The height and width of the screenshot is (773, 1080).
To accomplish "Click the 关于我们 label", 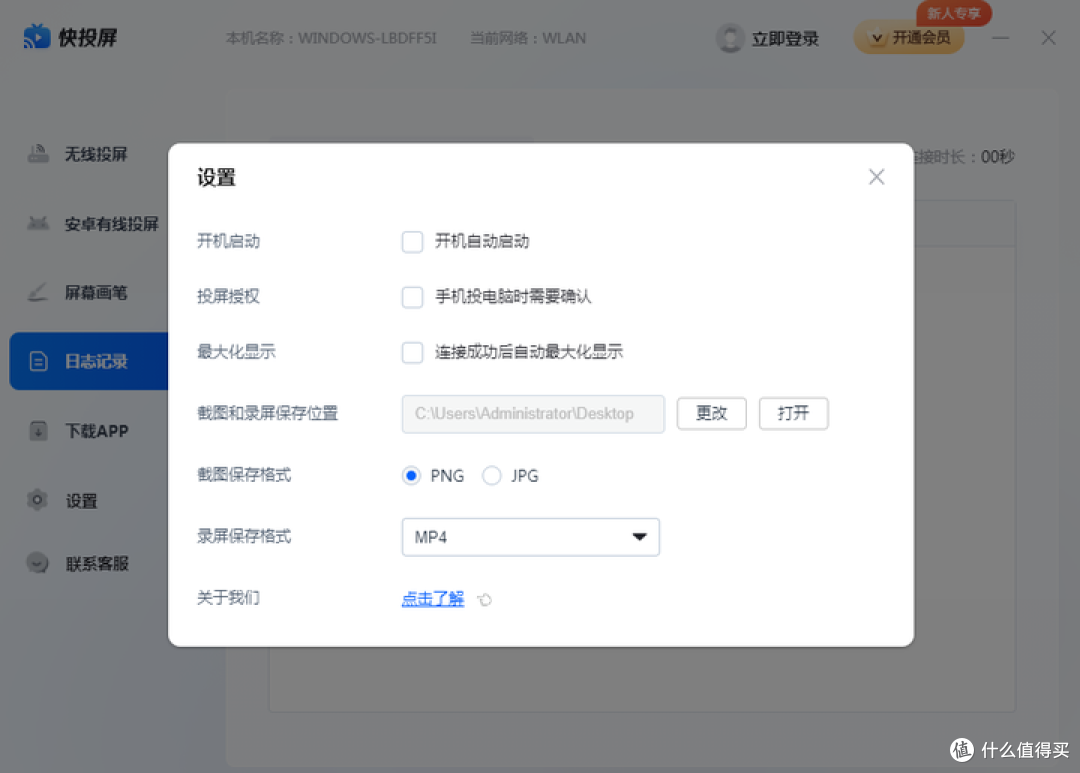I will point(228,597).
